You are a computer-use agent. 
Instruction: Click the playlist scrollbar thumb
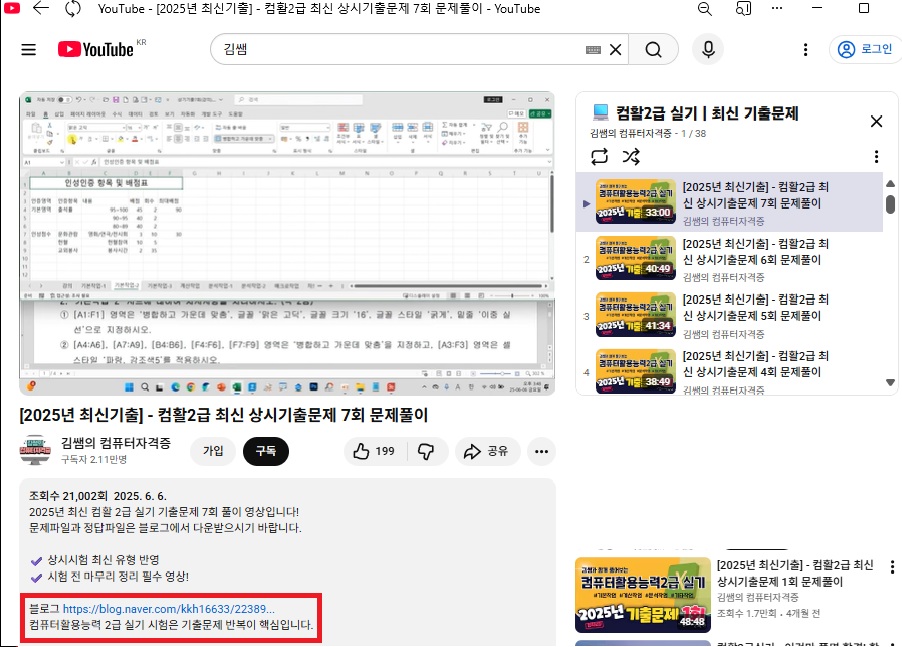pyautogui.click(x=890, y=204)
